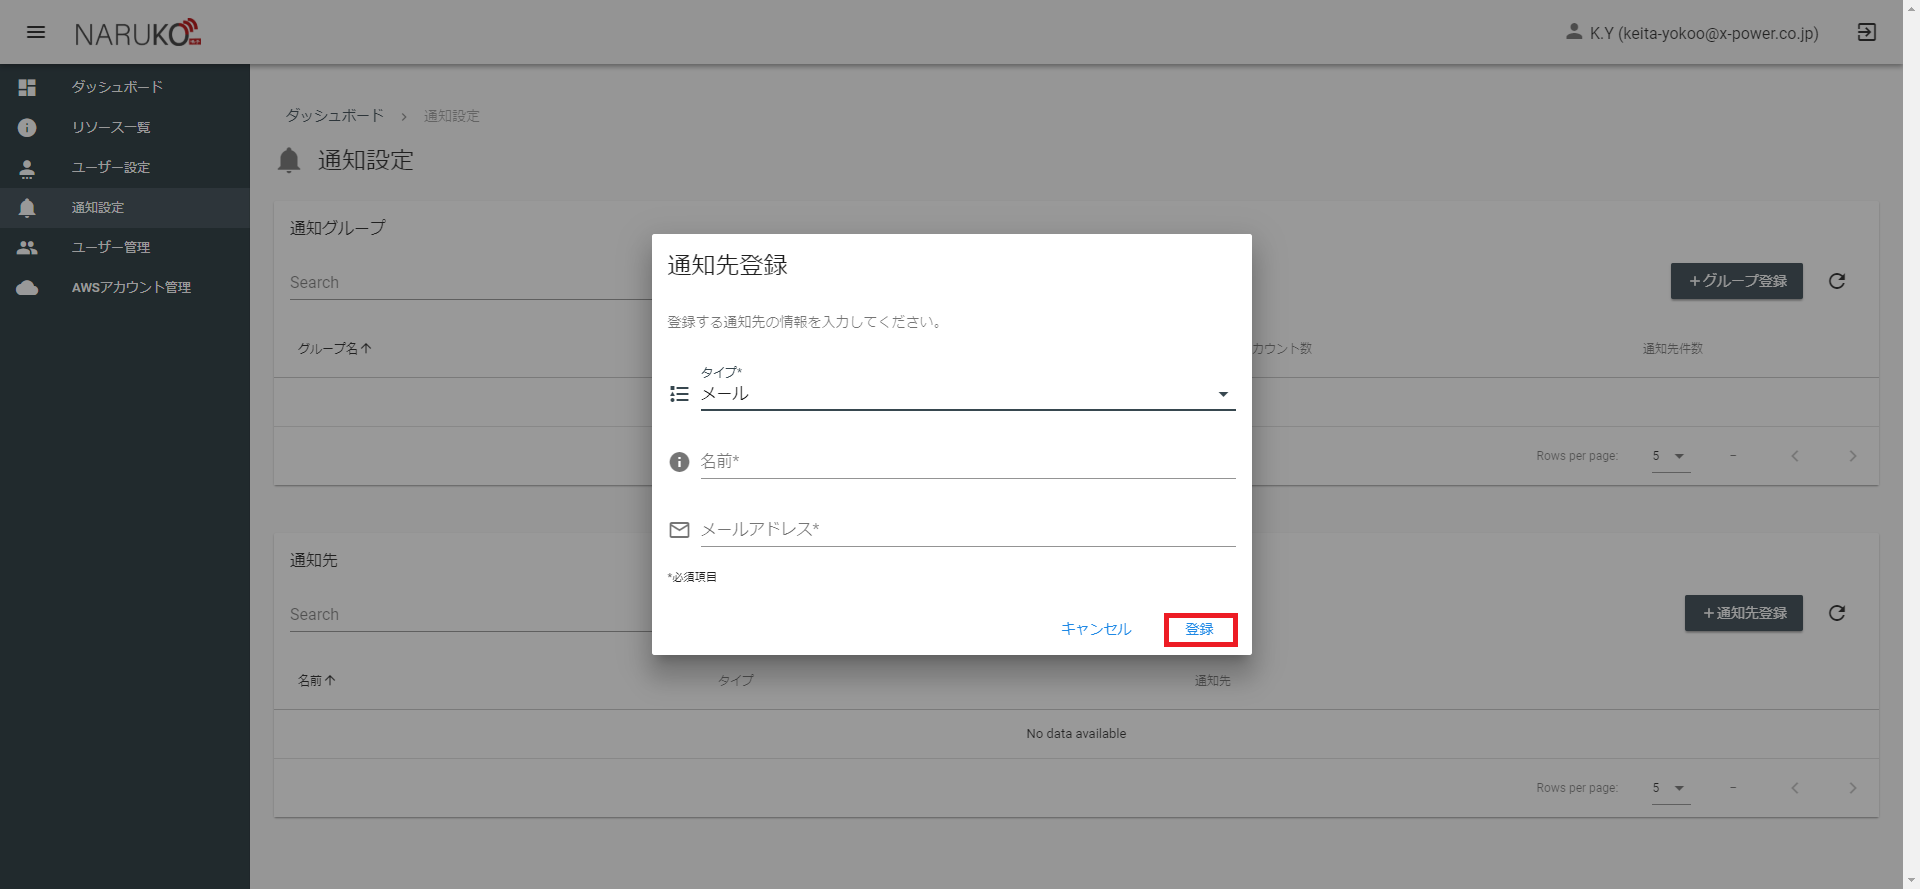Open ダッシュボード menu item
The width and height of the screenshot is (1920, 889).
124,87
